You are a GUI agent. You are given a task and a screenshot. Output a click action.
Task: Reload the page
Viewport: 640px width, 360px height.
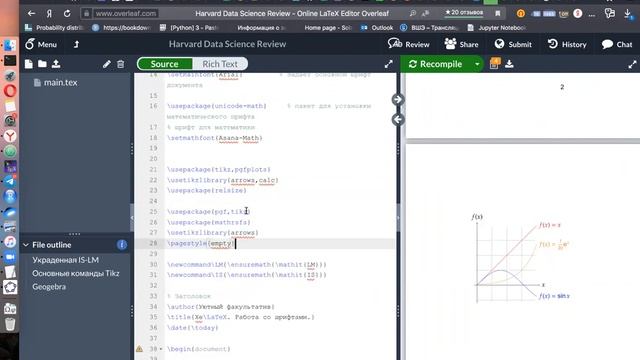pos(67,13)
